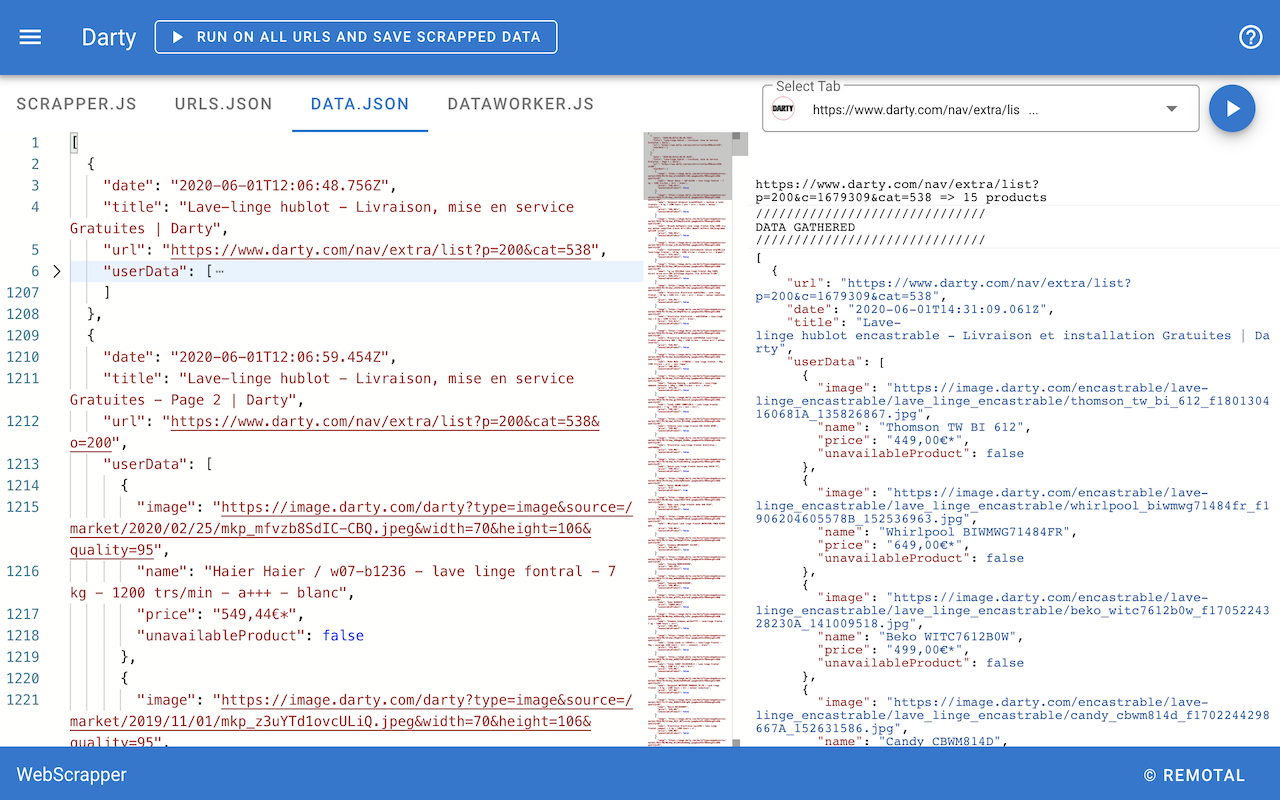Select the DATA.JSON tab
This screenshot has height=800, width=1280.
point(360,104)
